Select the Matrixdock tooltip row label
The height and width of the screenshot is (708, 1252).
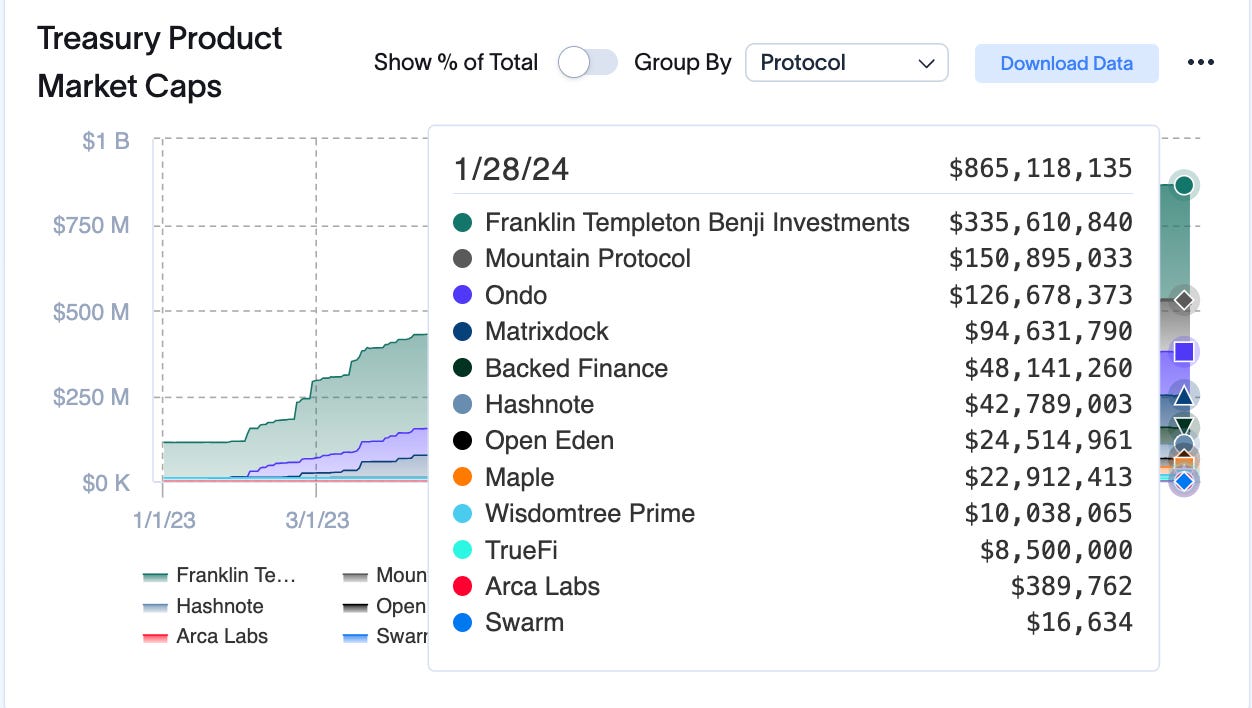[547, 331]
